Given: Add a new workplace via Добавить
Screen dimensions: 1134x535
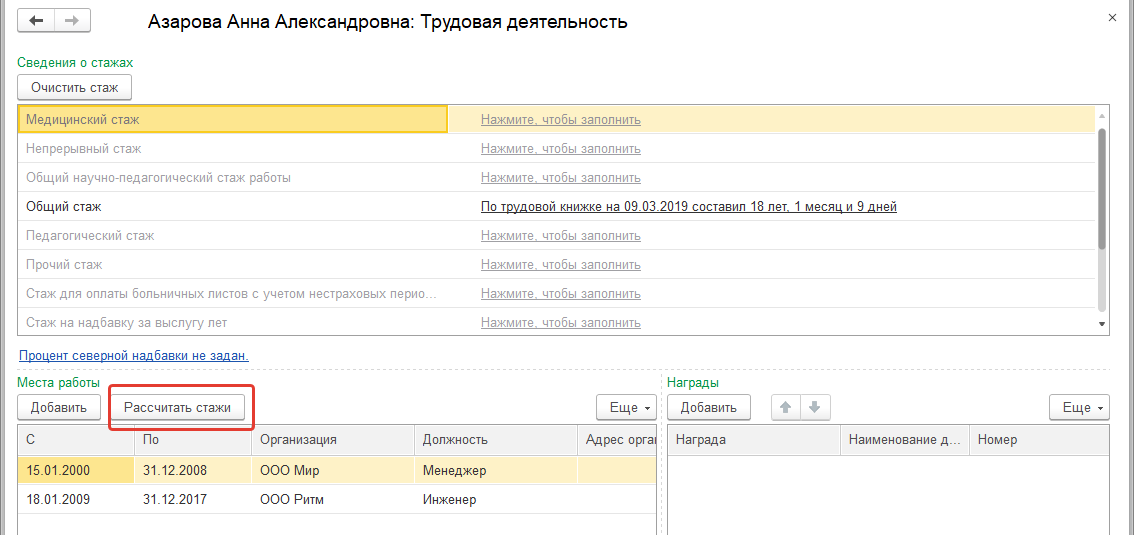Looking at the screenshot, I should pyautogui.click(x=59, y=407).
